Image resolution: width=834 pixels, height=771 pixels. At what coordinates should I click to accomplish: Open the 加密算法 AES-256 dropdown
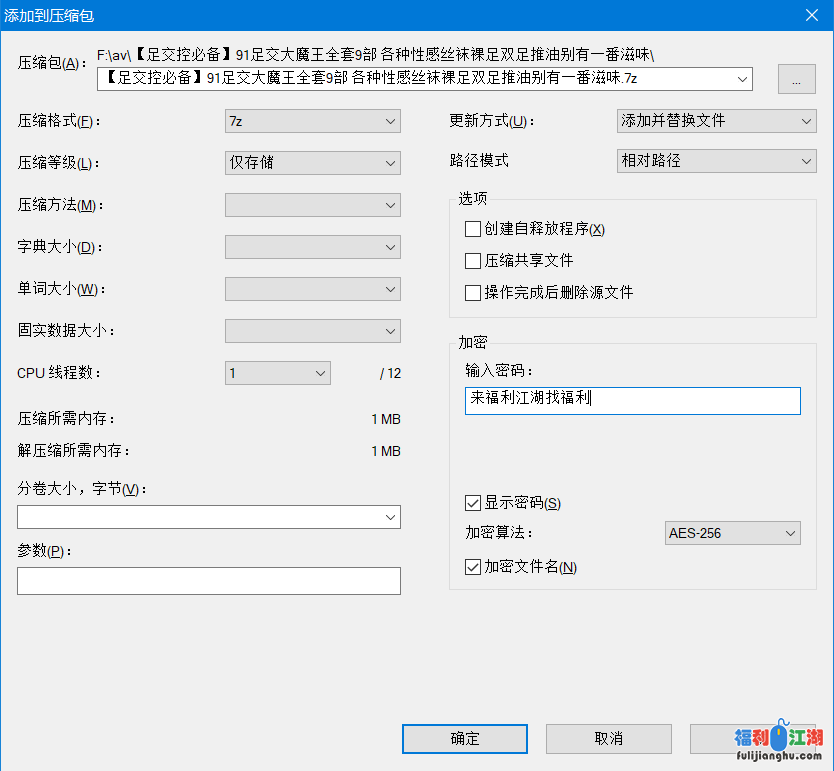[732, 533]
